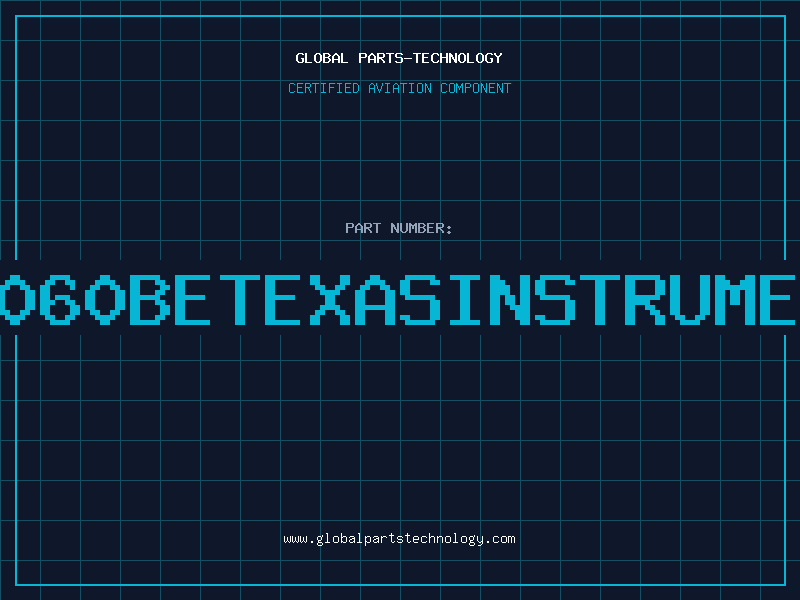The image size is (800, 600).
Task: Click the GLOBAL PARTS-TECHNOLOGY heading
Action: [x=399, y=58]
